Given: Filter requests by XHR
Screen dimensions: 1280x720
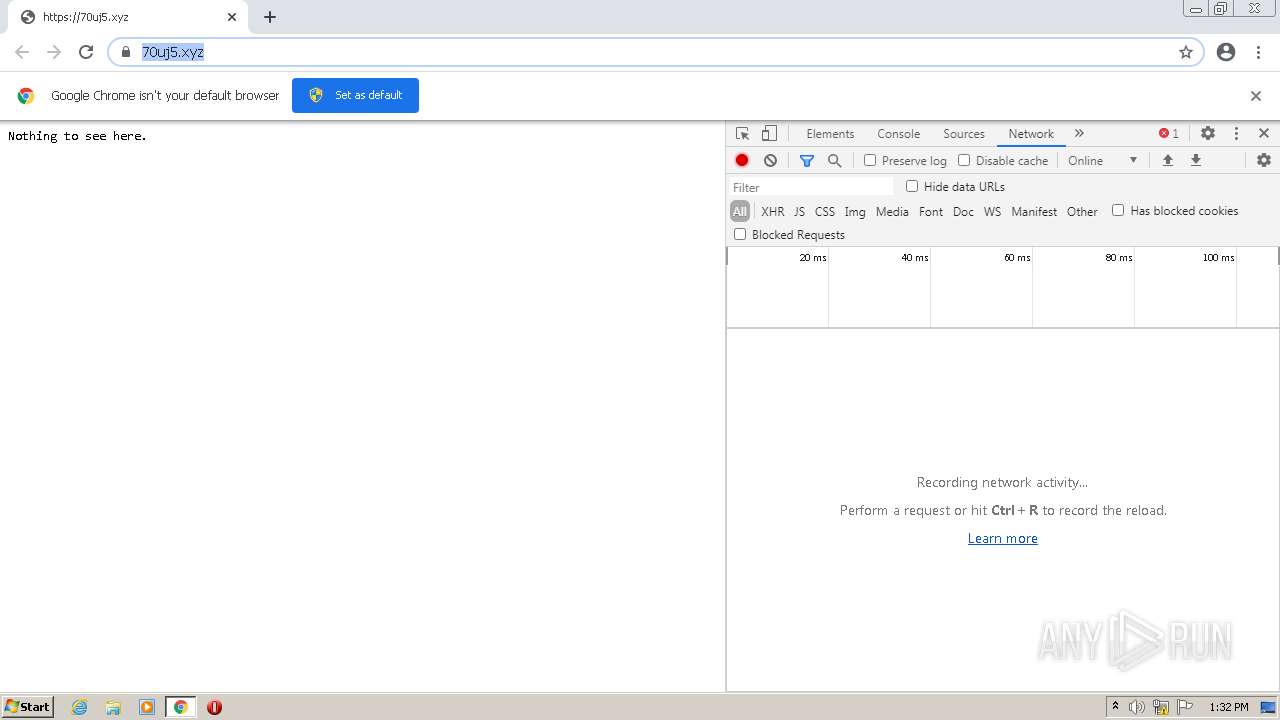Looking at the screenshot, I should click(773, 211).
